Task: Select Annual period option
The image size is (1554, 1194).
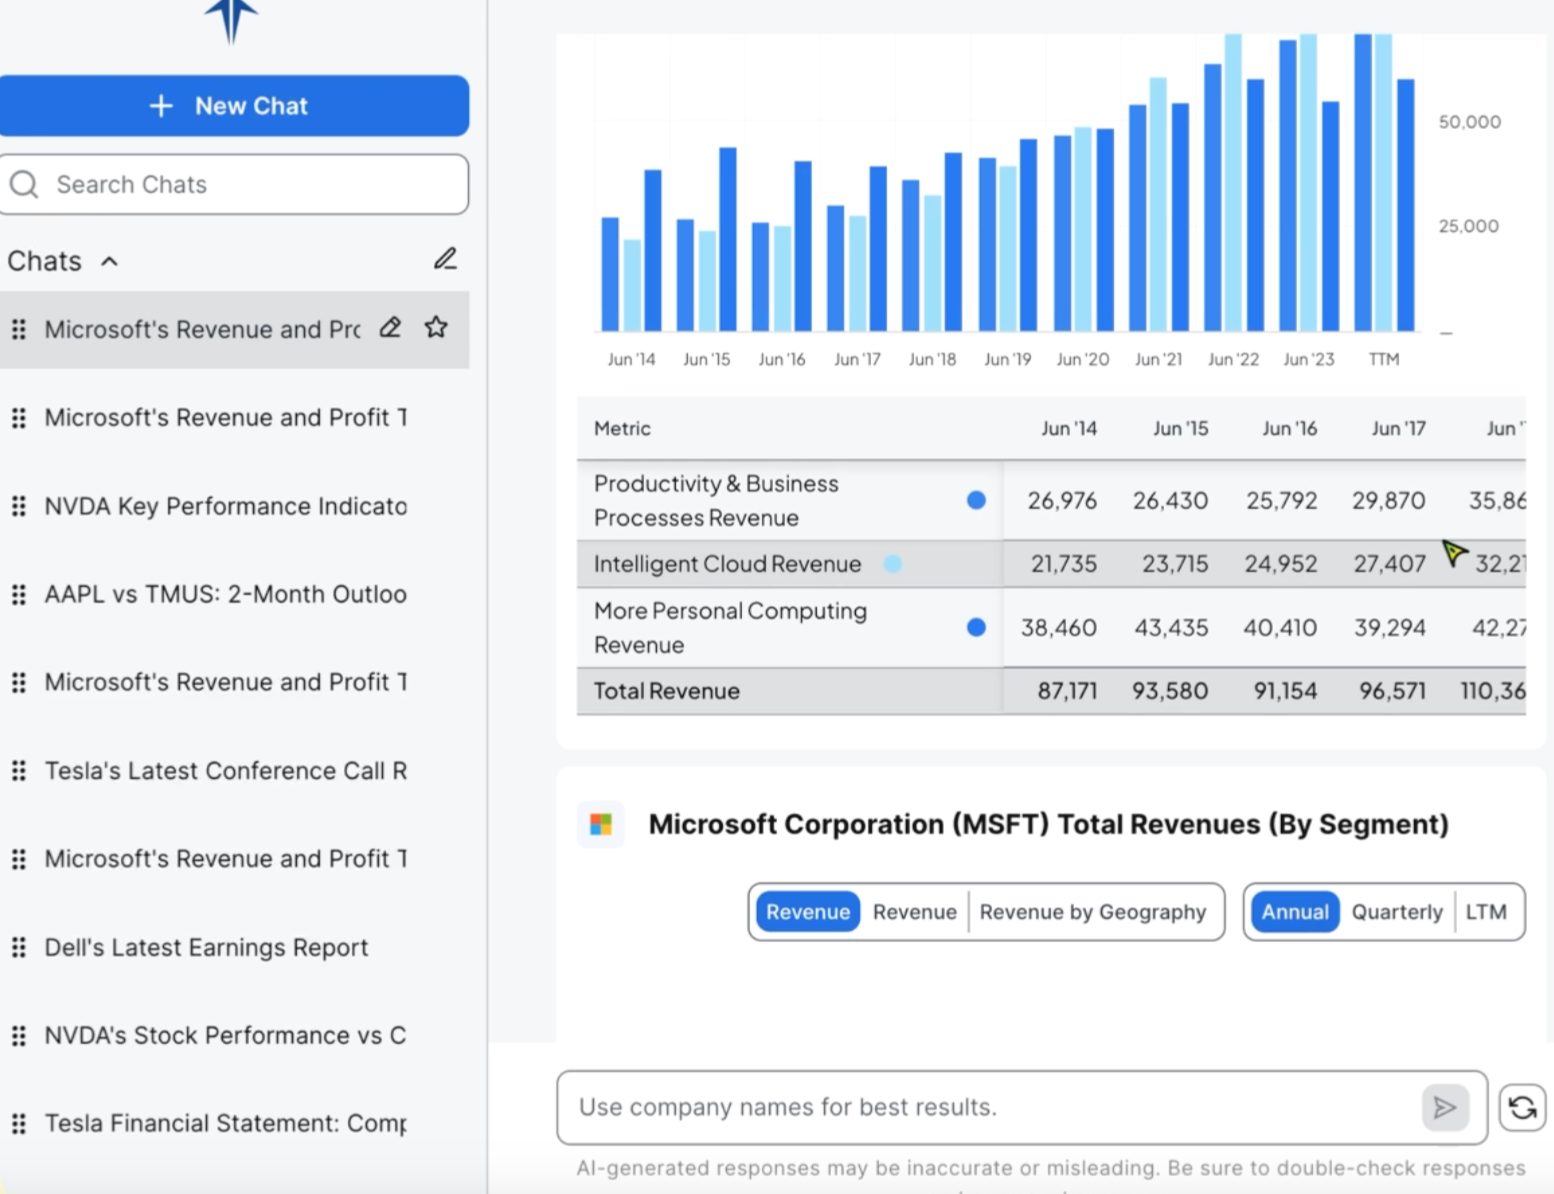Action: tap(1295, 912)
